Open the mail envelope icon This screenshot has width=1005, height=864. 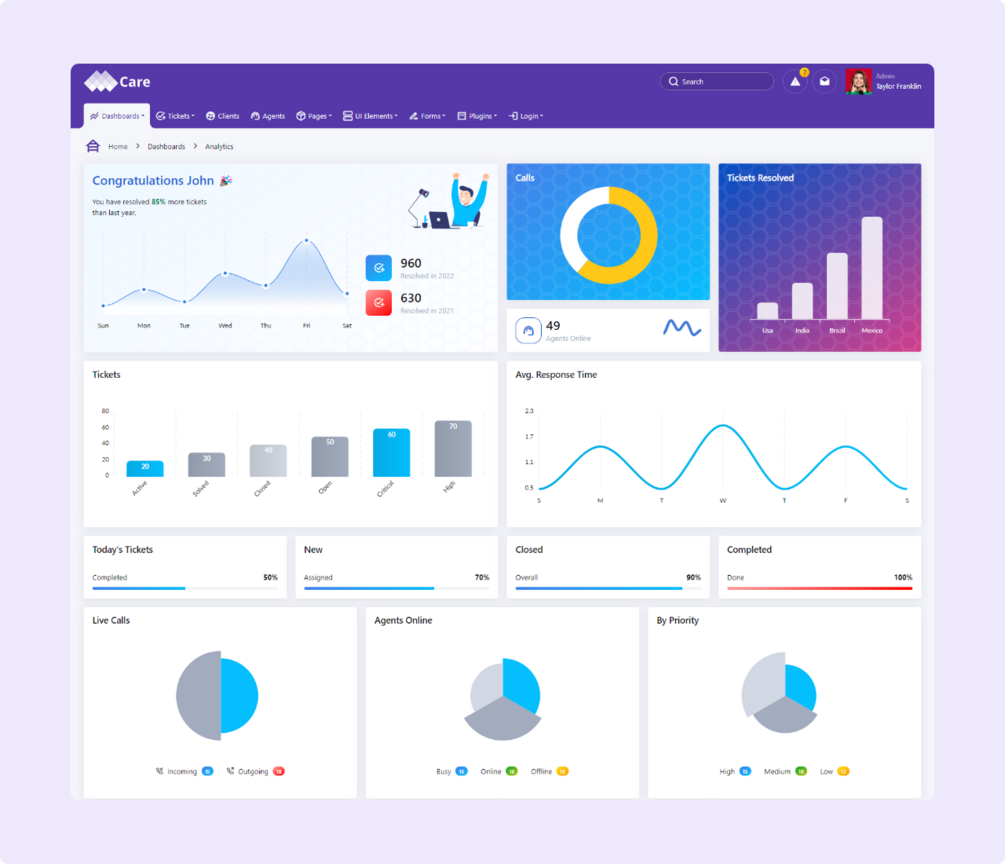(825, 81)
